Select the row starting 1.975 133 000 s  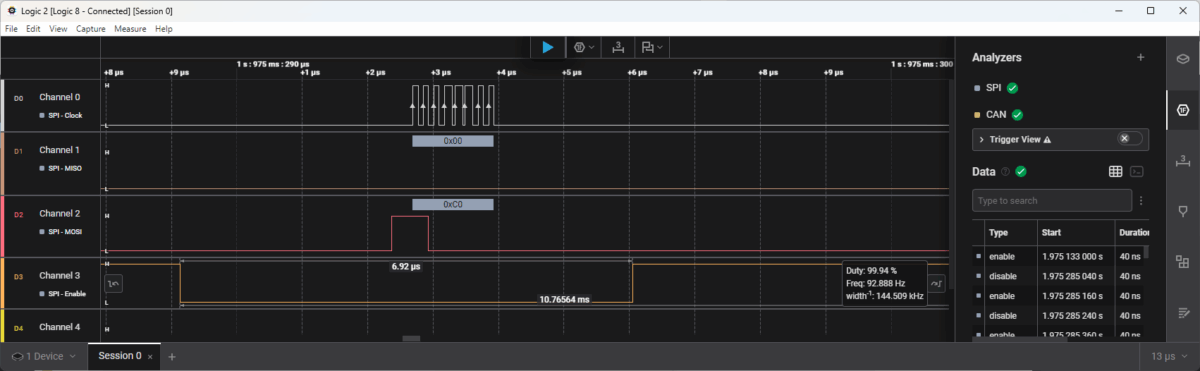(x=1060, y=257)
